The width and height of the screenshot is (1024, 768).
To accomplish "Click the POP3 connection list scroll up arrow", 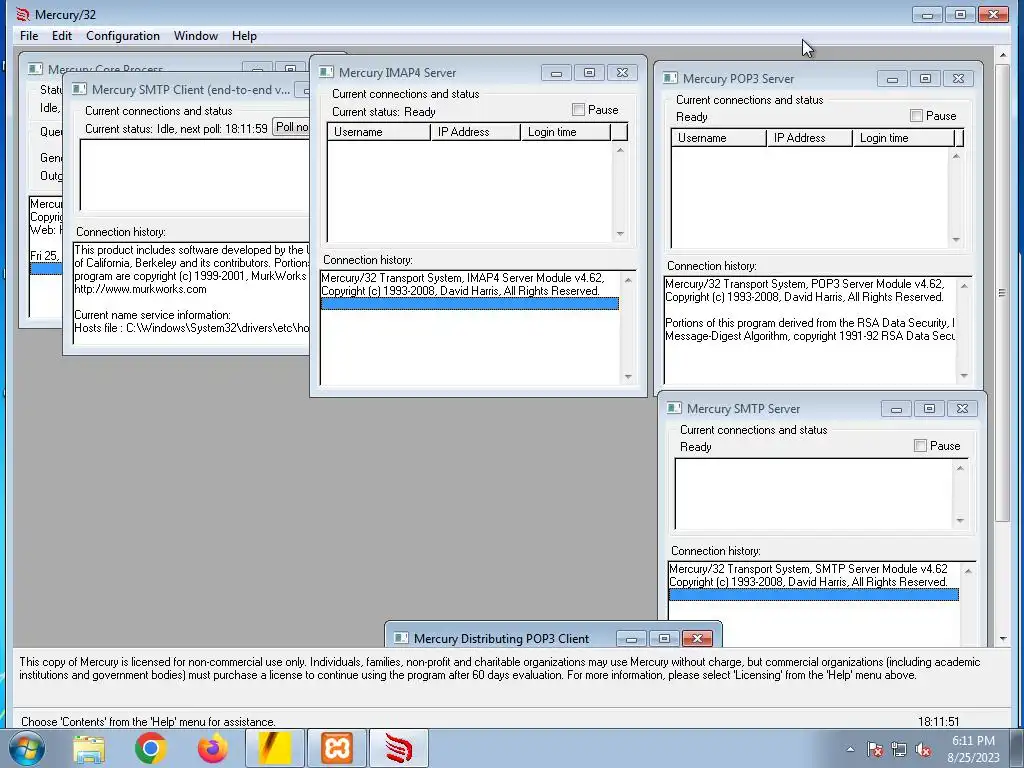I will point(956,155).
